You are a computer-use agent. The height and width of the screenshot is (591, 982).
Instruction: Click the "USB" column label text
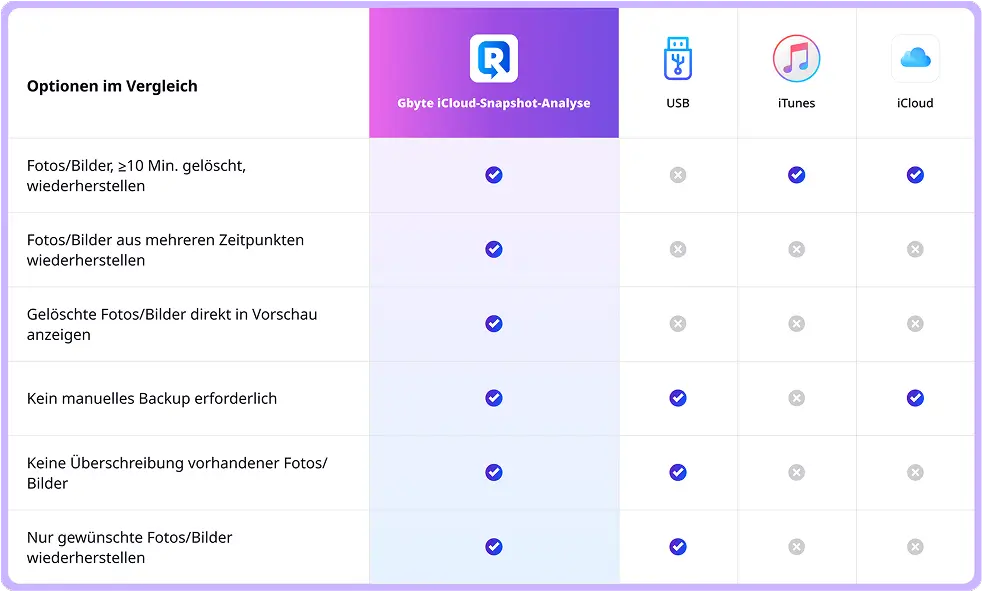click(x=678, y=103)
